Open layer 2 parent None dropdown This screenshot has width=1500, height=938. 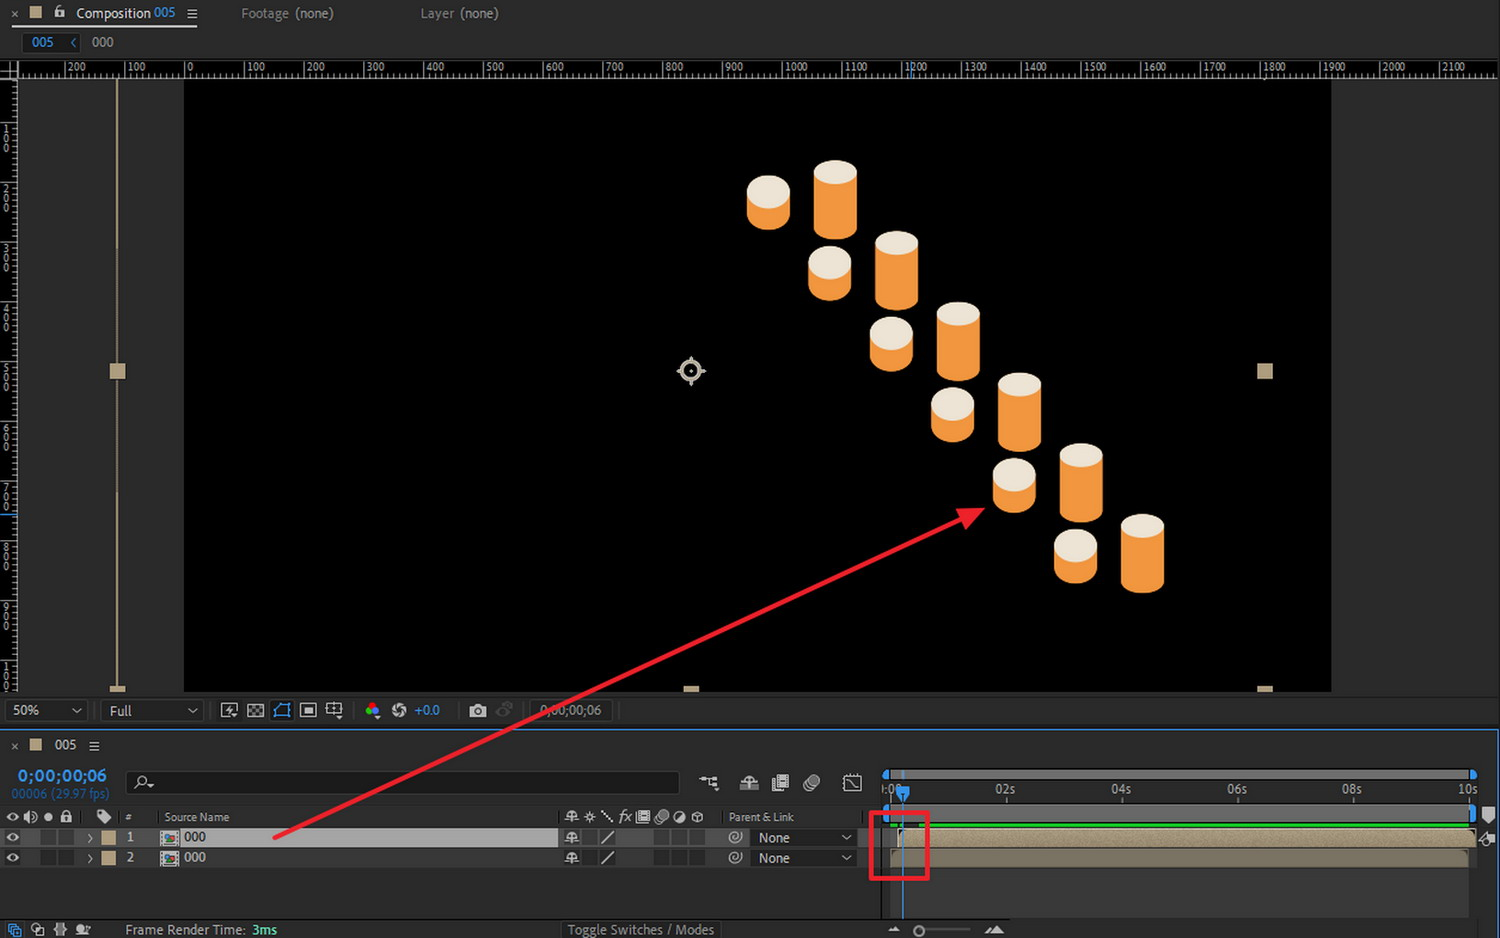(x=804, y=858)
